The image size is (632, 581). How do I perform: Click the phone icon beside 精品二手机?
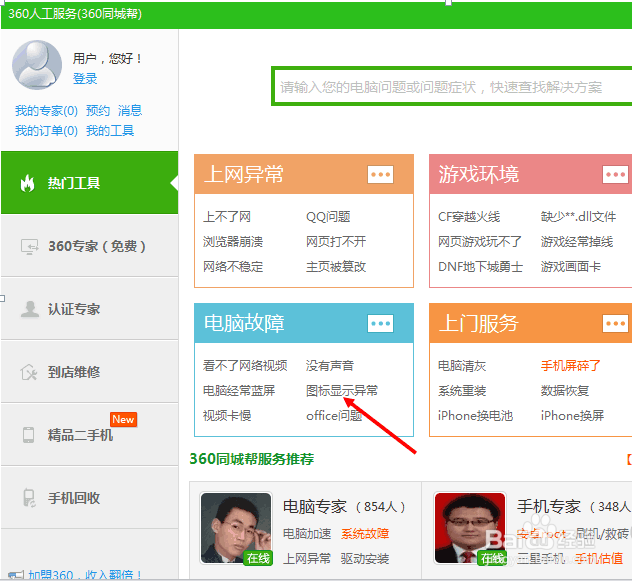coord(28,435)
